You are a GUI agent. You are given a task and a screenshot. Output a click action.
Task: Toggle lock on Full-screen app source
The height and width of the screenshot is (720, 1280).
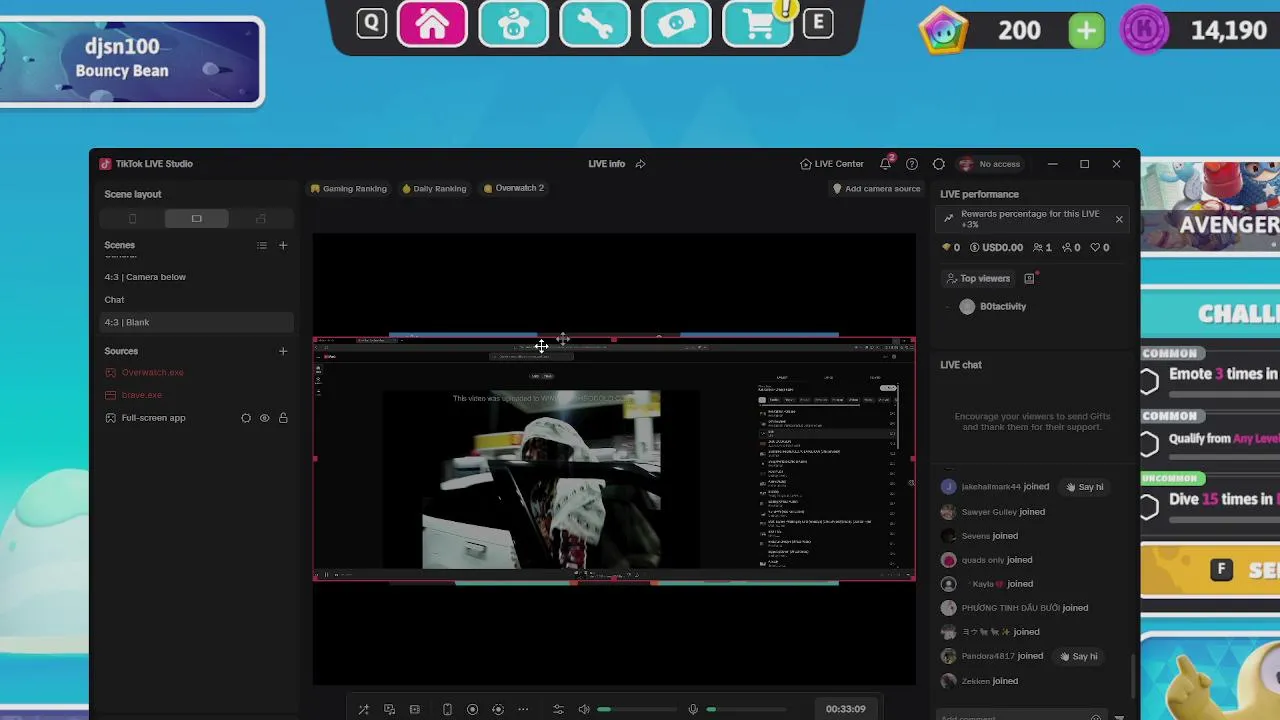coord(283,418)
